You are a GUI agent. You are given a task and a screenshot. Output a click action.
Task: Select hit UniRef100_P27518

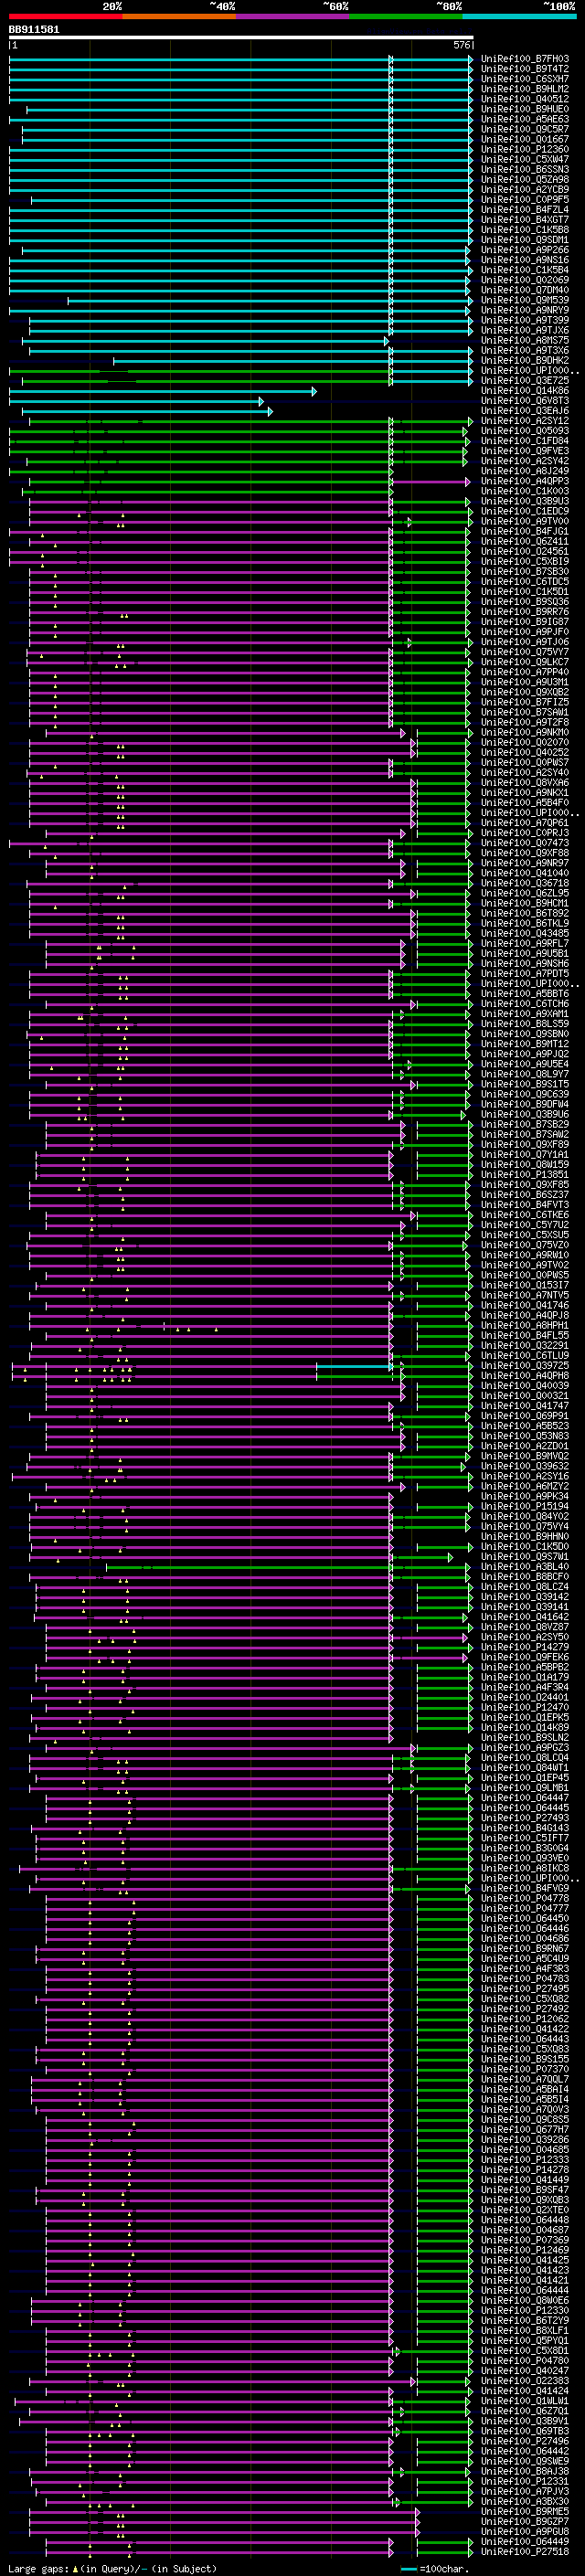525,2551
